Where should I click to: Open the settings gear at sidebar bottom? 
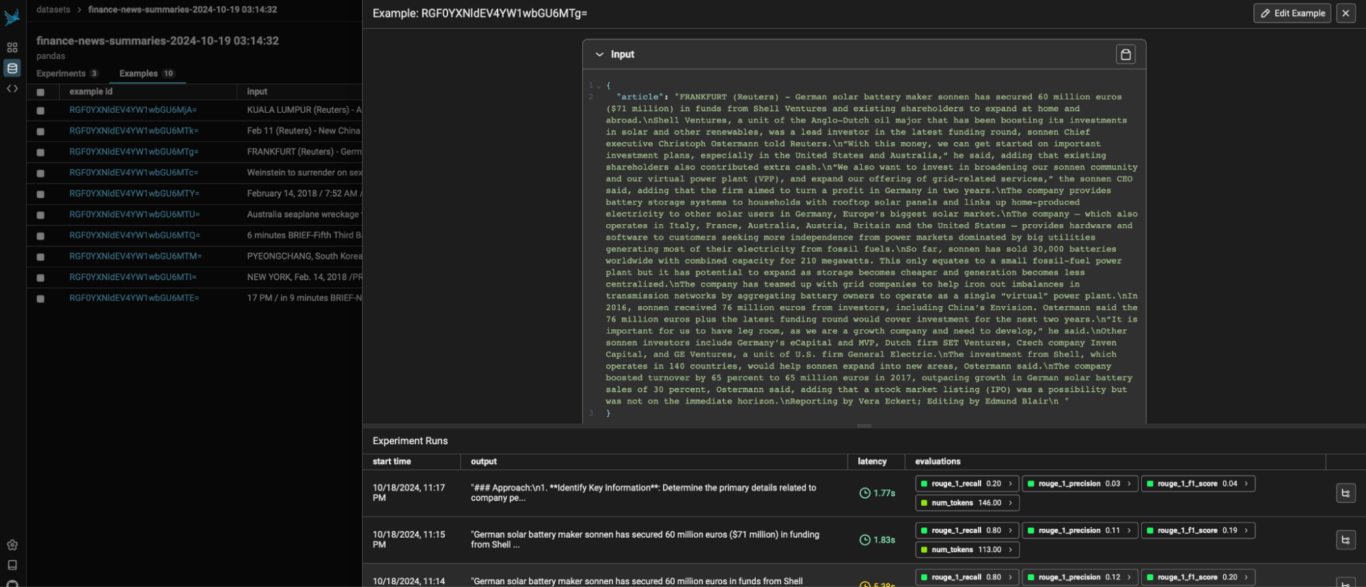(x=11, y=544)
